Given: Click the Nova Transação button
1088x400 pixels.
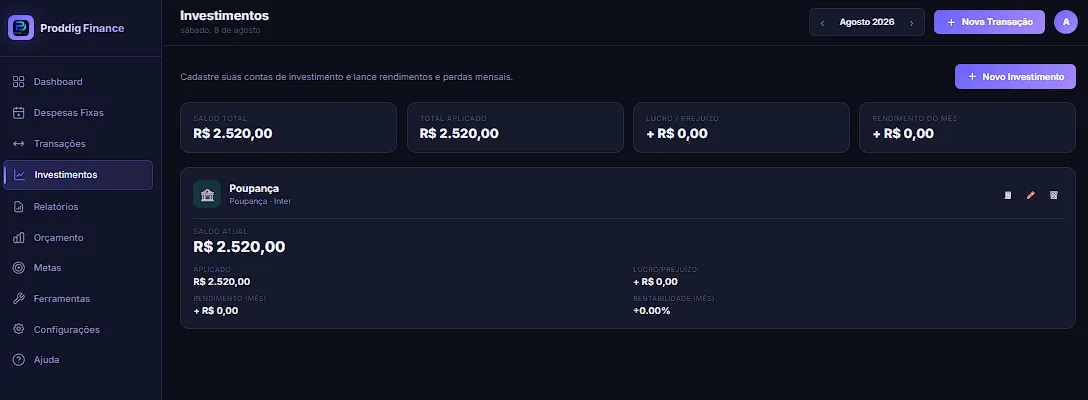Looking at the screenshot, I should pyautogui.click(x=989, y=22).
